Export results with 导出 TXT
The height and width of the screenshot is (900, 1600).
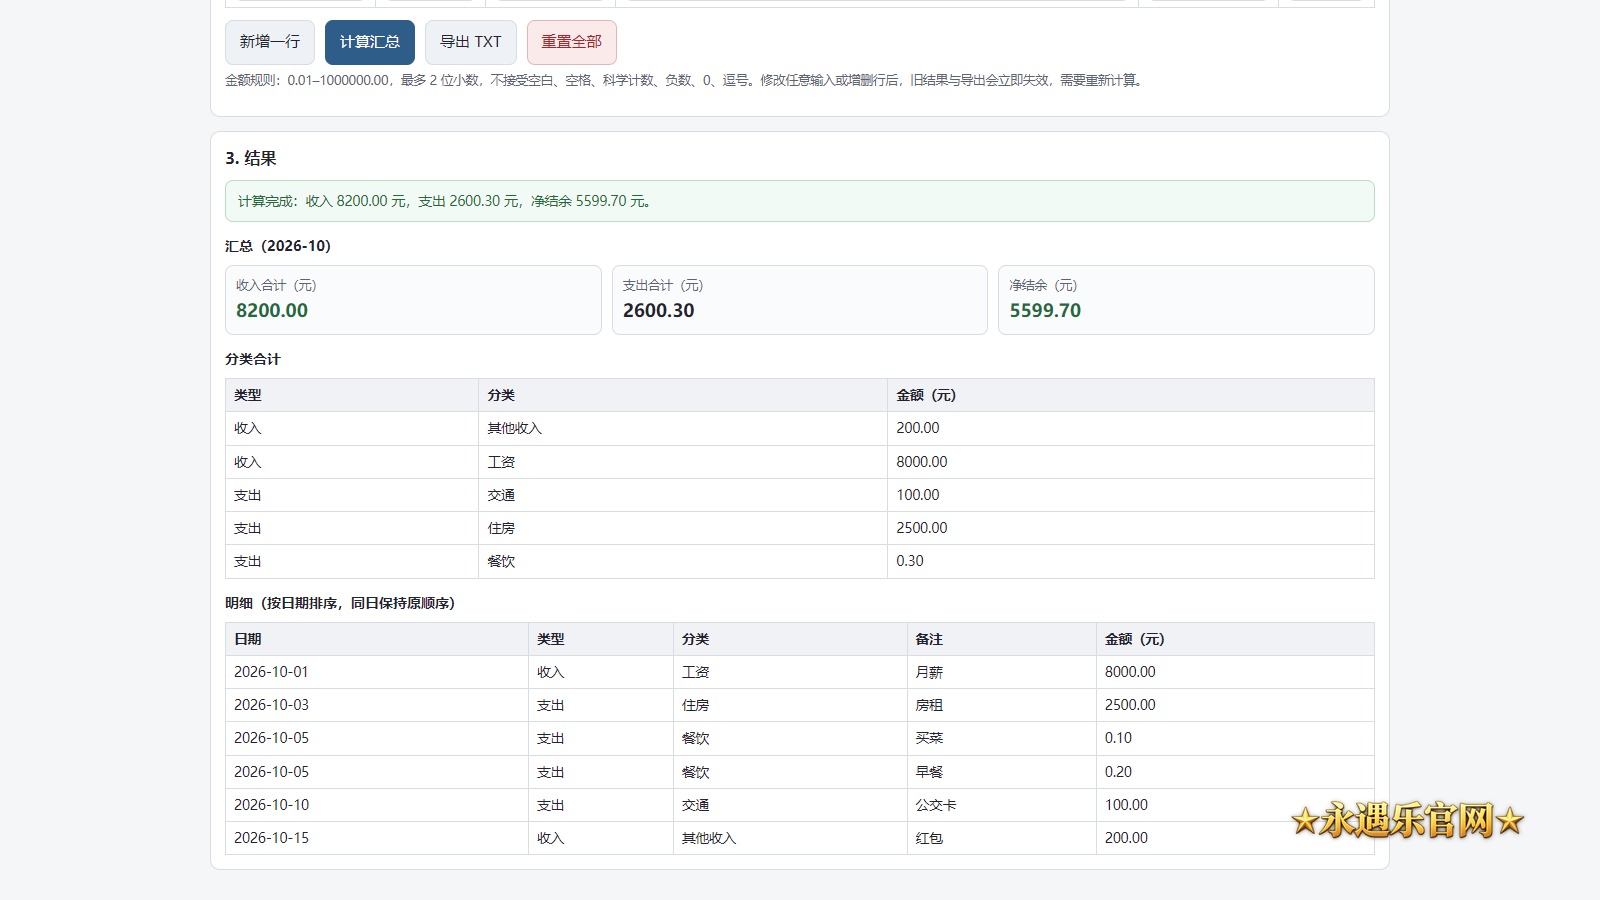tap(471, 42)
